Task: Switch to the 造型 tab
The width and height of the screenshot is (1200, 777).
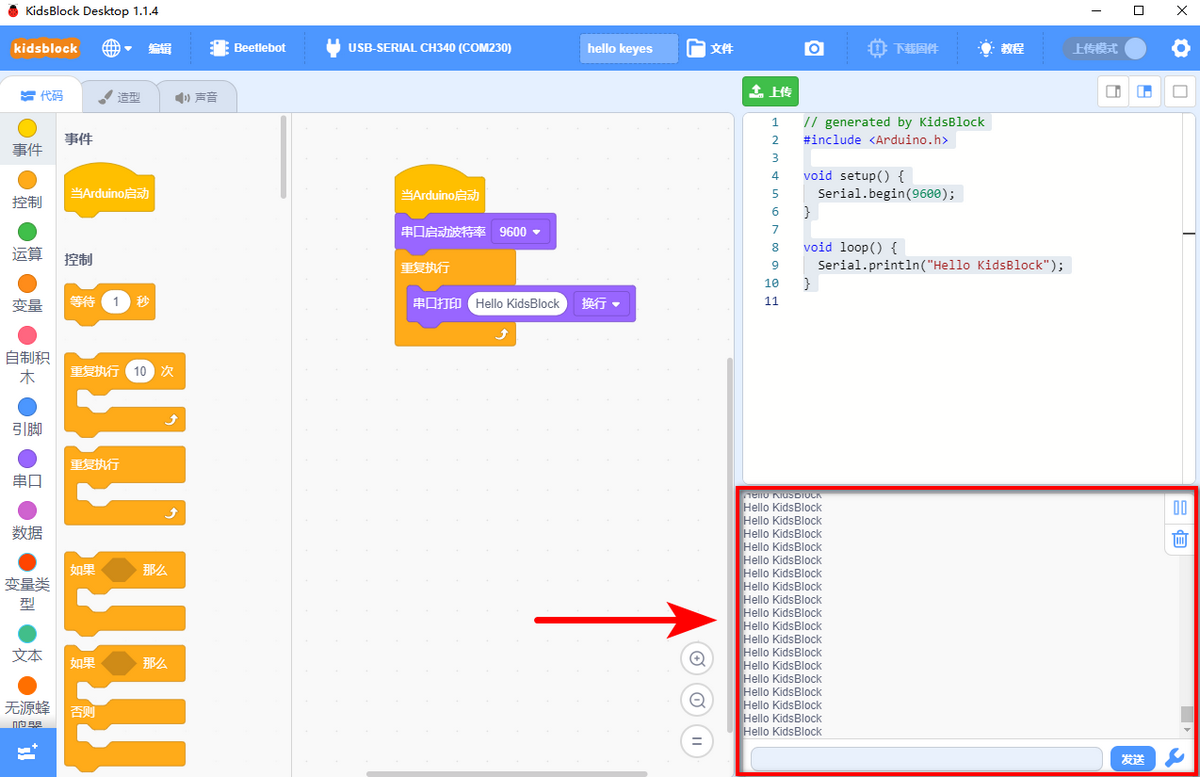Action: [x=119, y=97]
